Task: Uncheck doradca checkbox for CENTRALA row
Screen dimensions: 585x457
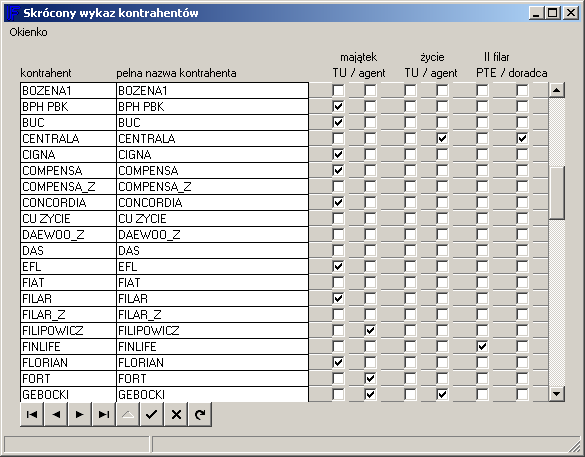Action: 522,138
